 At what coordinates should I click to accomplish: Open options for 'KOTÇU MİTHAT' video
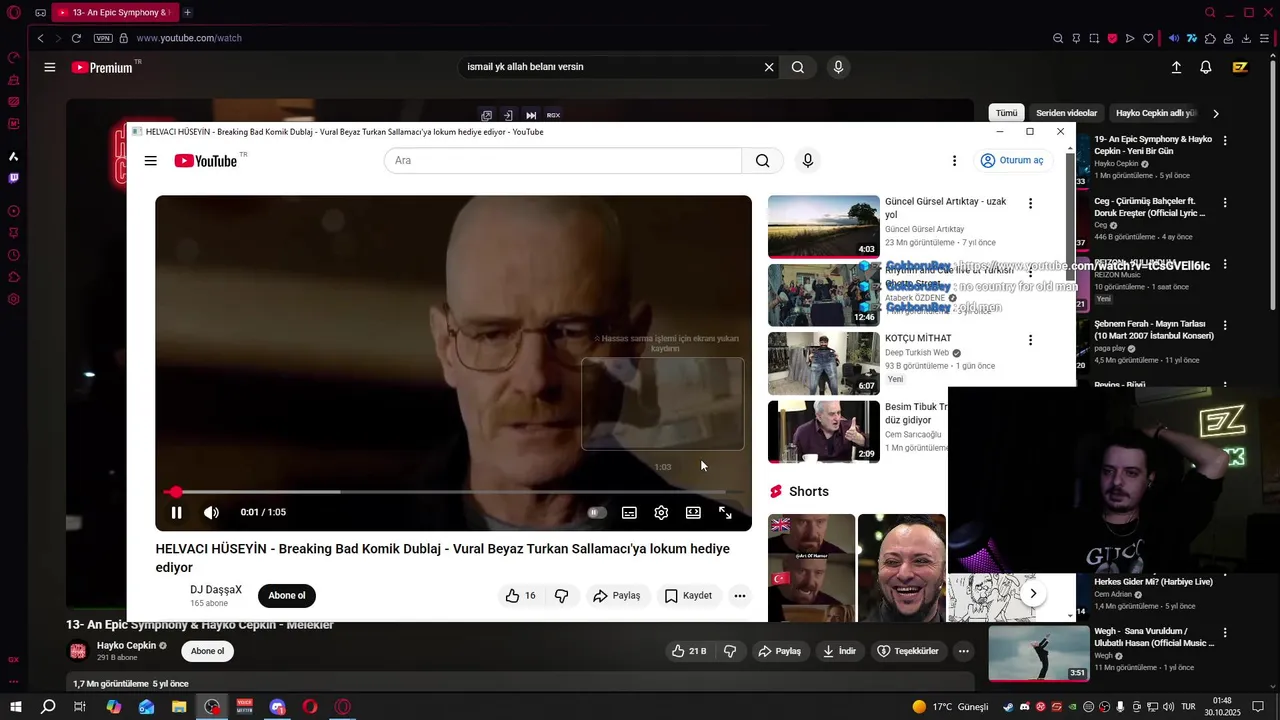coord(1030,340)
